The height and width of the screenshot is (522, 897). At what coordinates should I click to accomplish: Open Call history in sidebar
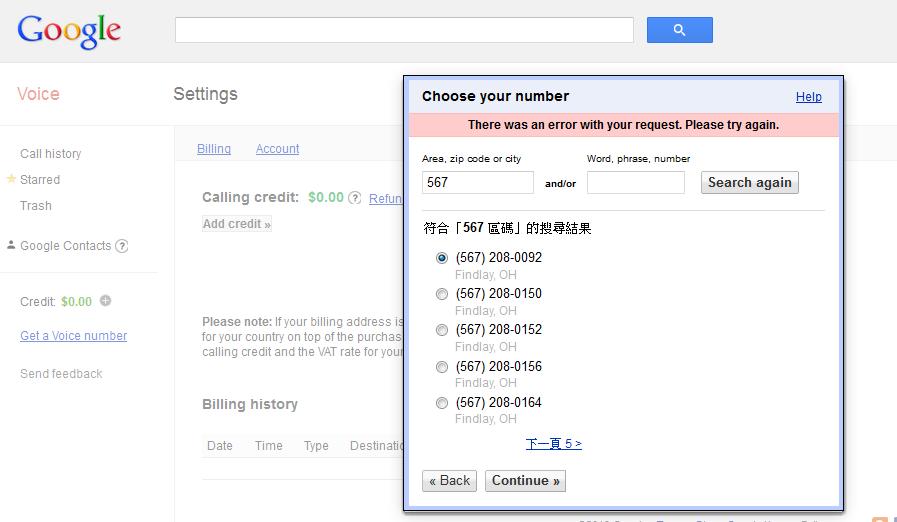click(51, 154)
